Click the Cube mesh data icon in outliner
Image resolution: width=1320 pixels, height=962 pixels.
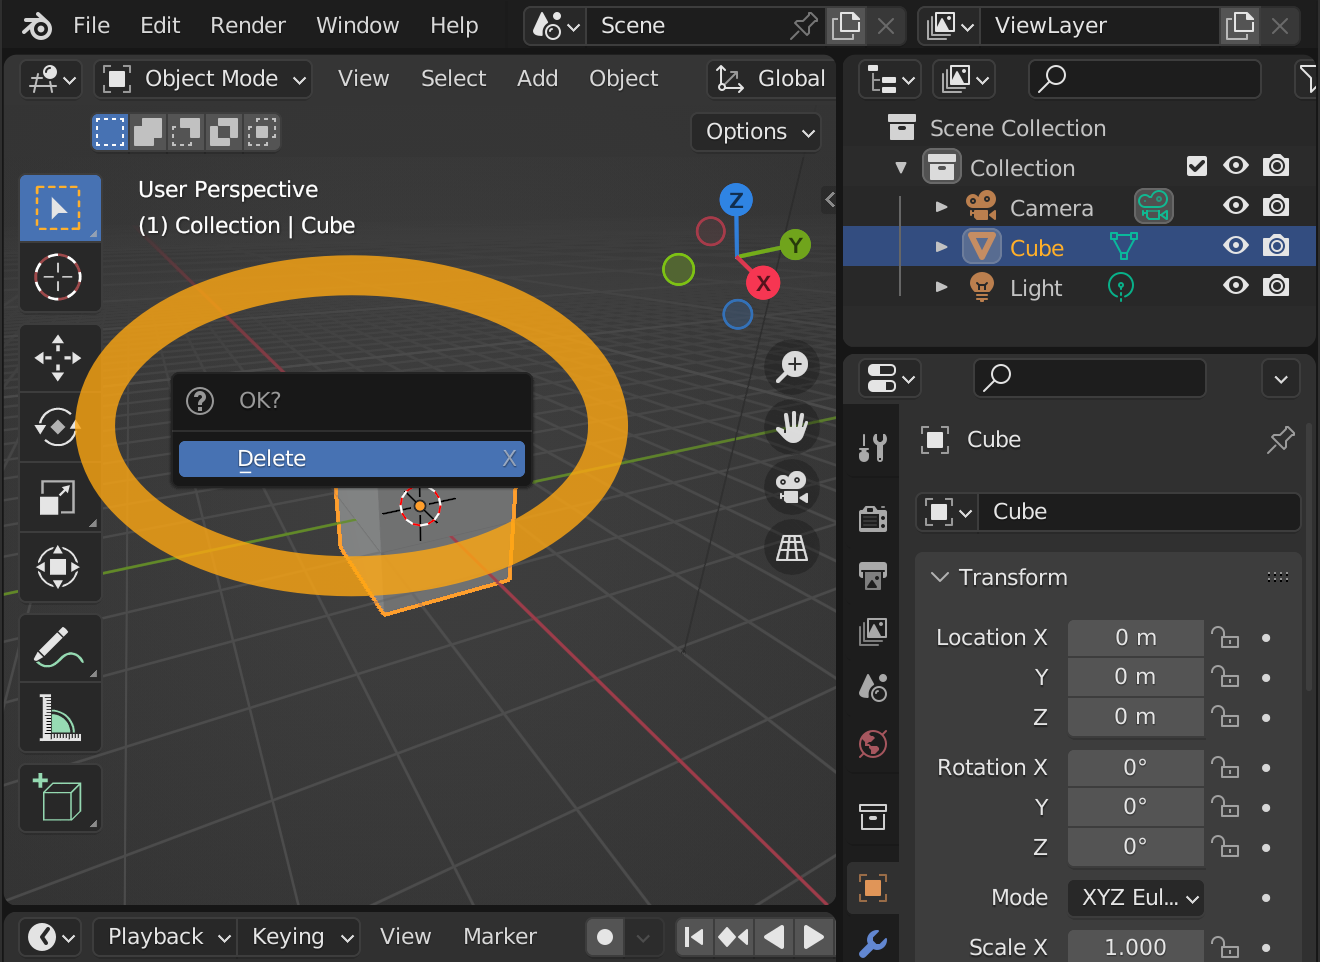click(1123, 247)
